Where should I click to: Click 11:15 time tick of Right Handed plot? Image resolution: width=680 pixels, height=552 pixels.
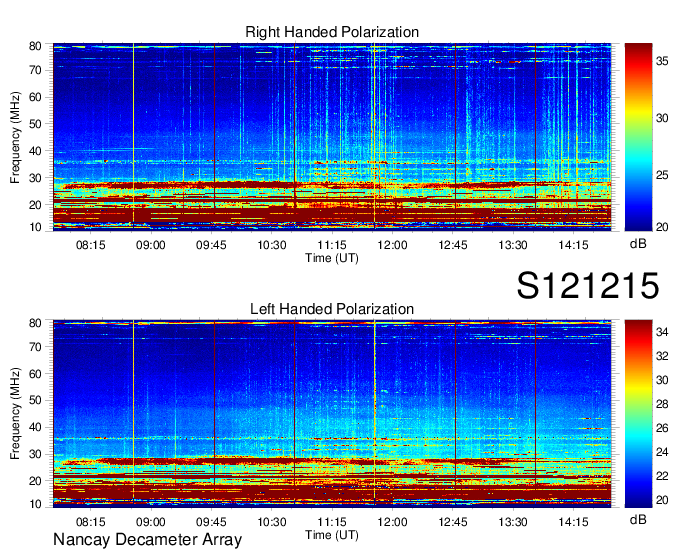[x=332, y=245]
